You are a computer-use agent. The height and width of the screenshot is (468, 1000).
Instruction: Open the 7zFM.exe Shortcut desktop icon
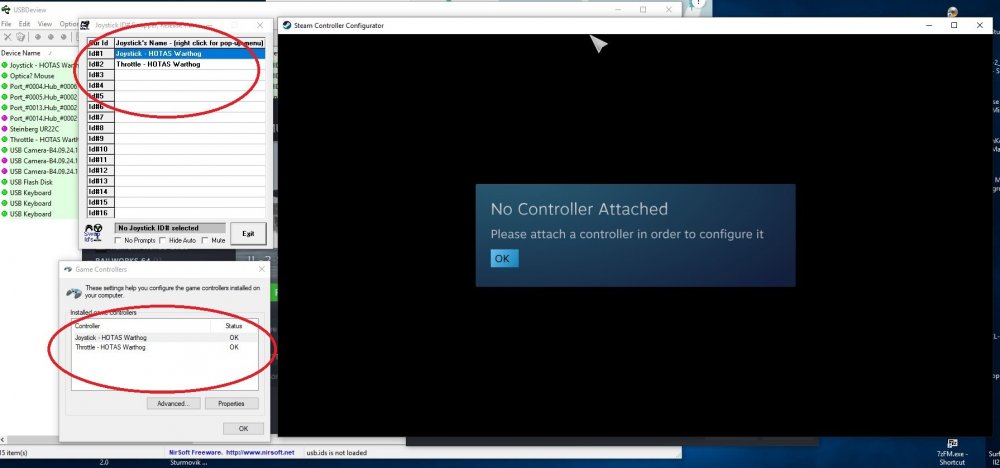point(951,452)
